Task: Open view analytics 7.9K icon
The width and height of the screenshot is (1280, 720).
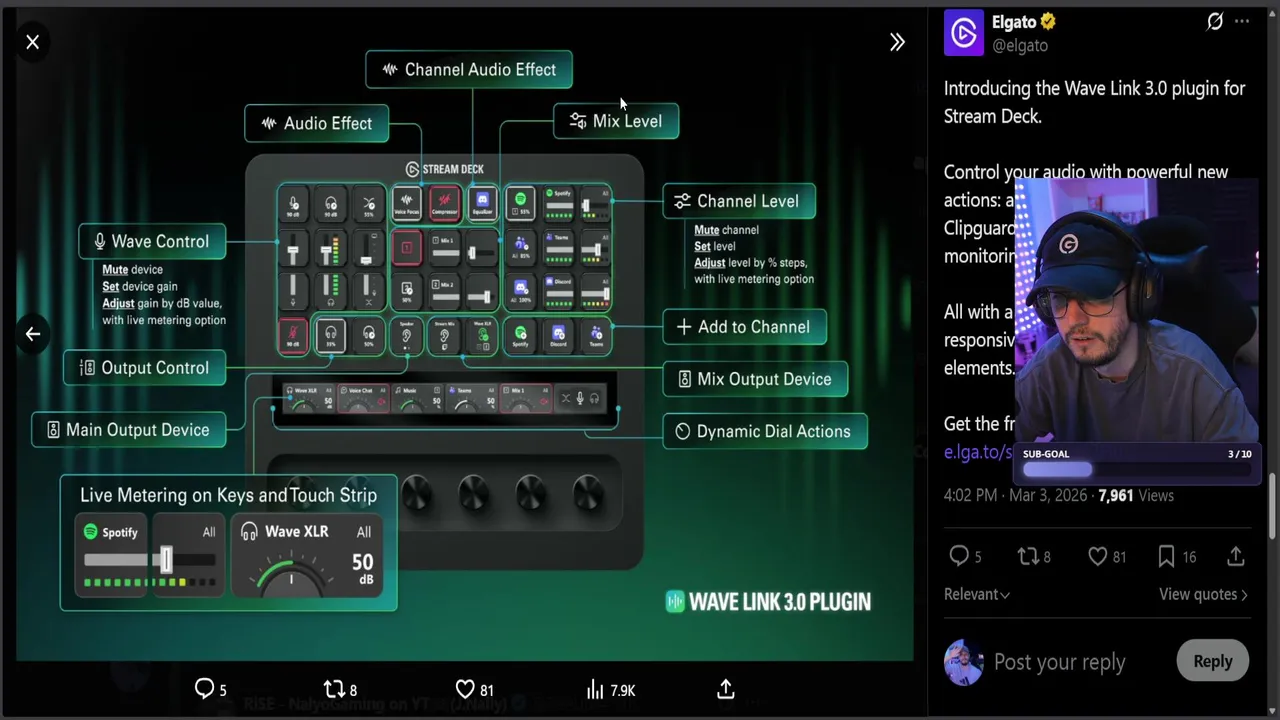Action: 610,689
